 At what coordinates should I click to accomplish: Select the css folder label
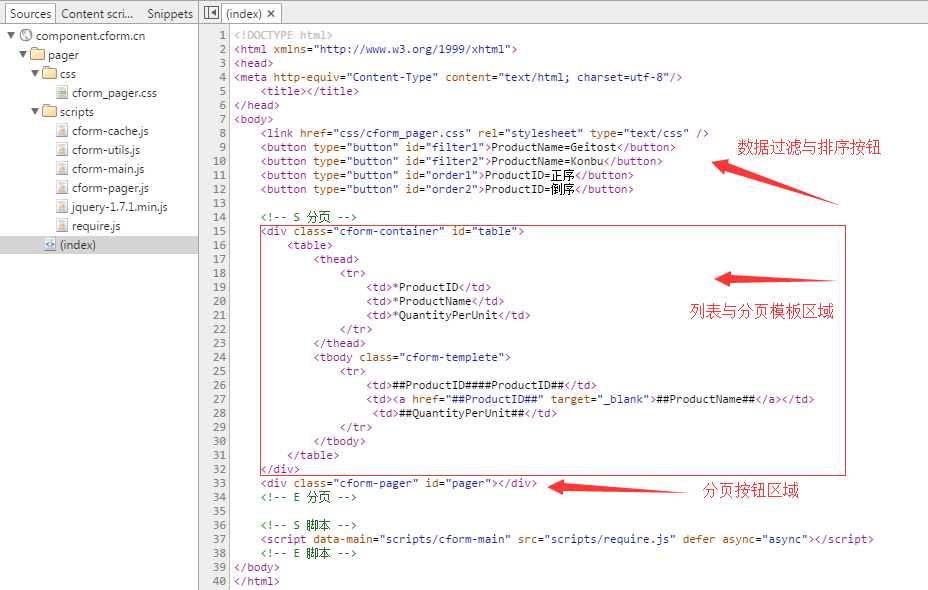coord(67,74)
